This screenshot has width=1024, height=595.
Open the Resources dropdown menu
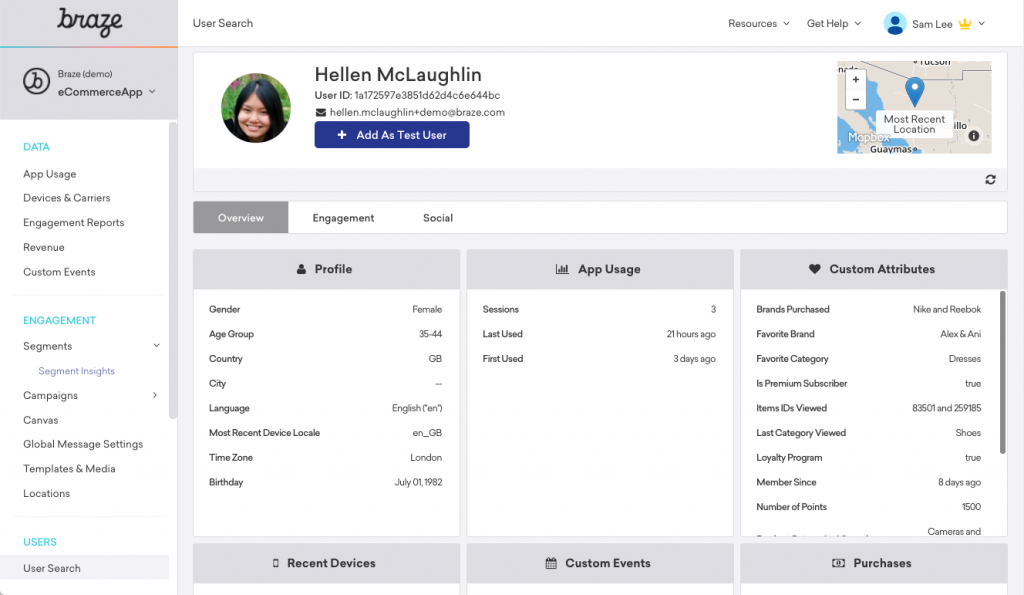[x=759, y=24]
